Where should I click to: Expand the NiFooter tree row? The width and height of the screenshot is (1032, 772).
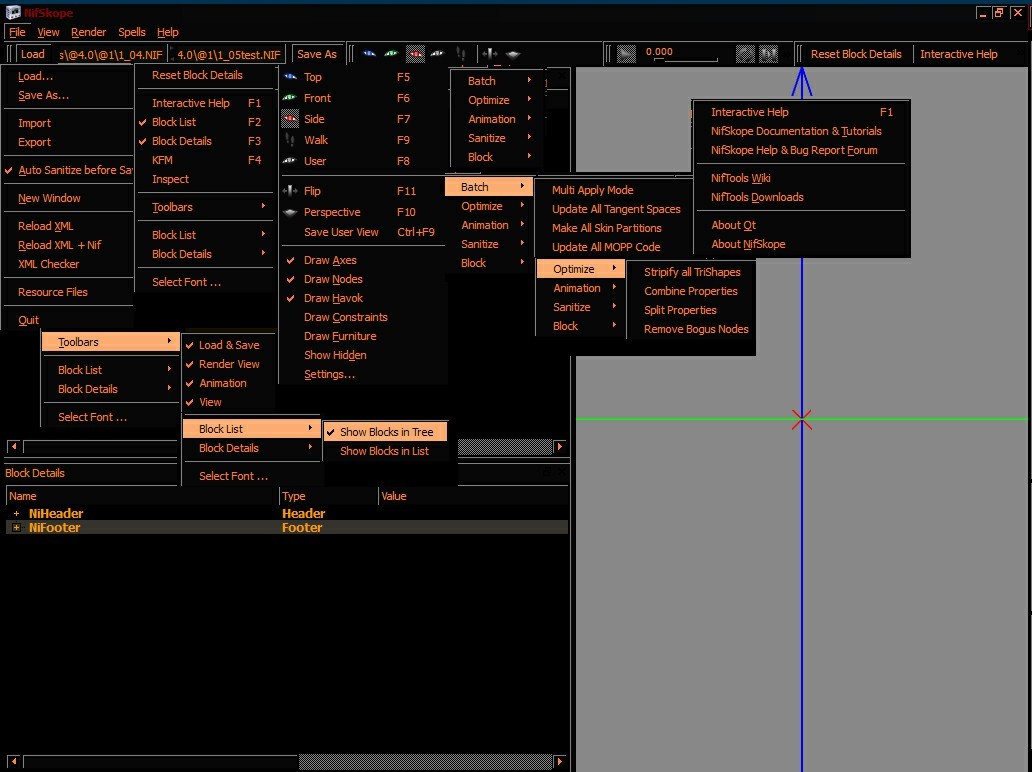click(x=16, y=528)
